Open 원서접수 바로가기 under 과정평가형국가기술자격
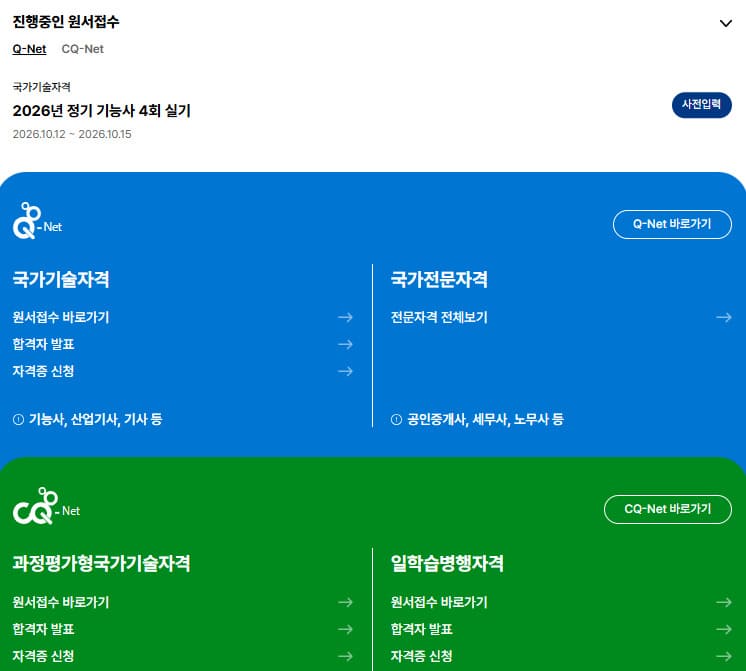This screenshot has height=671, width=746. pyautogui.click(x=61, y=602)
